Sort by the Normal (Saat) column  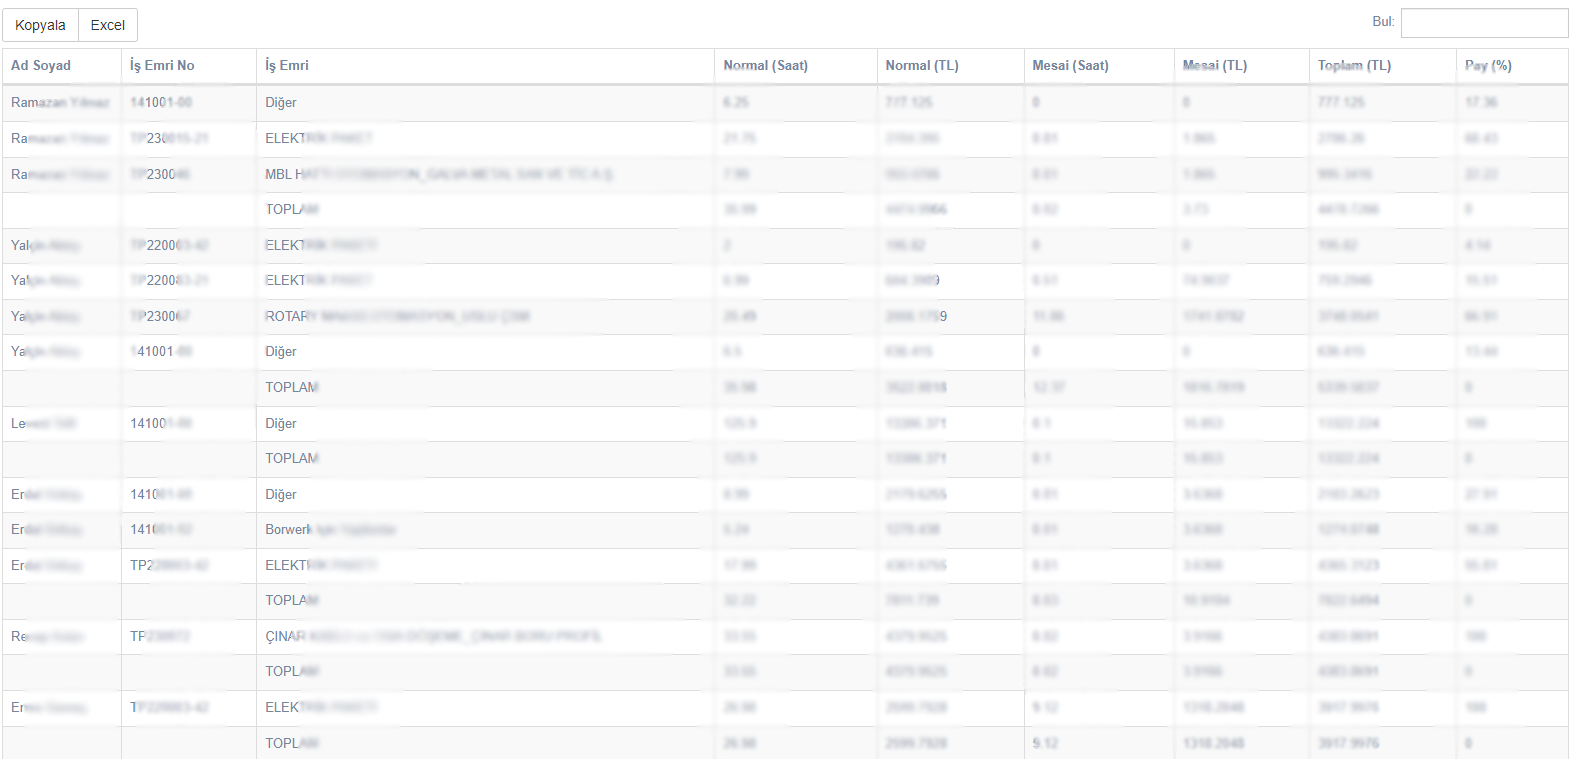[x=765, y=65]
